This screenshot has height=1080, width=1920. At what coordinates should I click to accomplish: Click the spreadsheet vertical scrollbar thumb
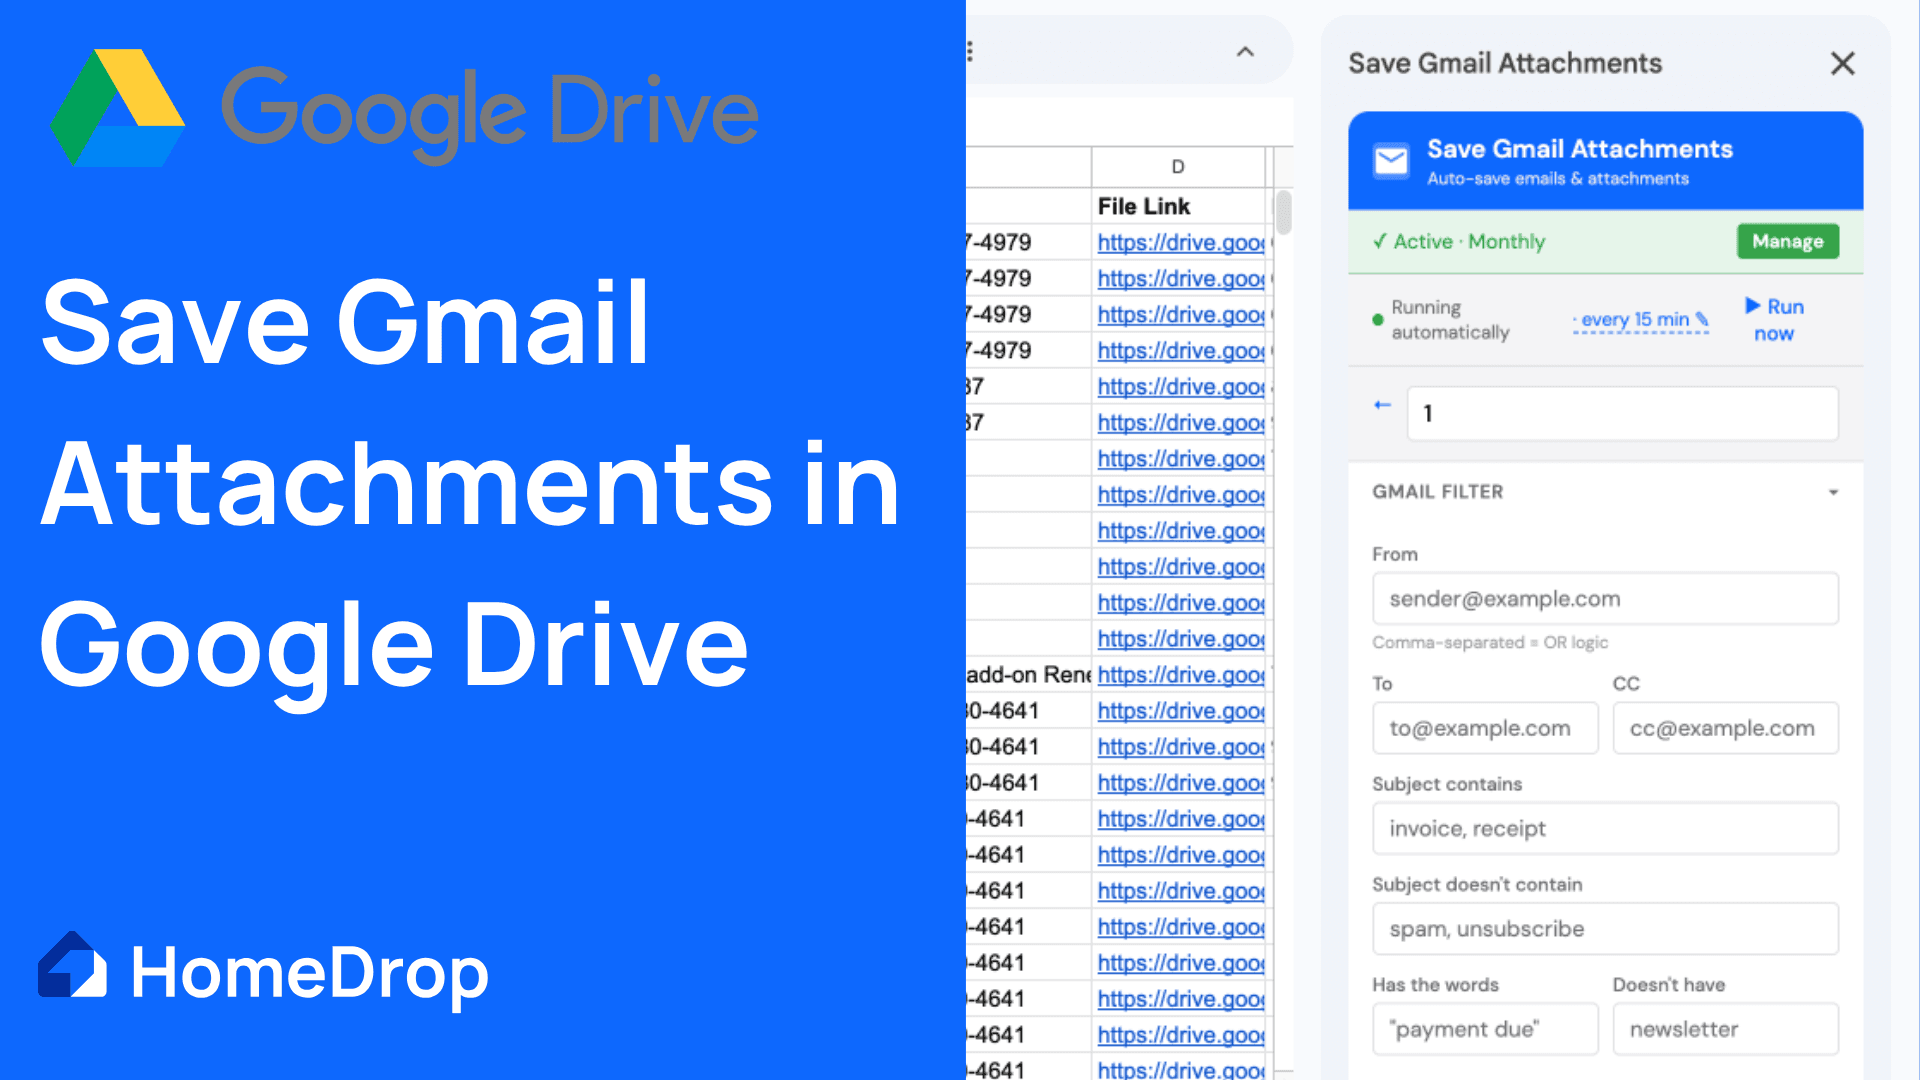tap(1283, 212)
